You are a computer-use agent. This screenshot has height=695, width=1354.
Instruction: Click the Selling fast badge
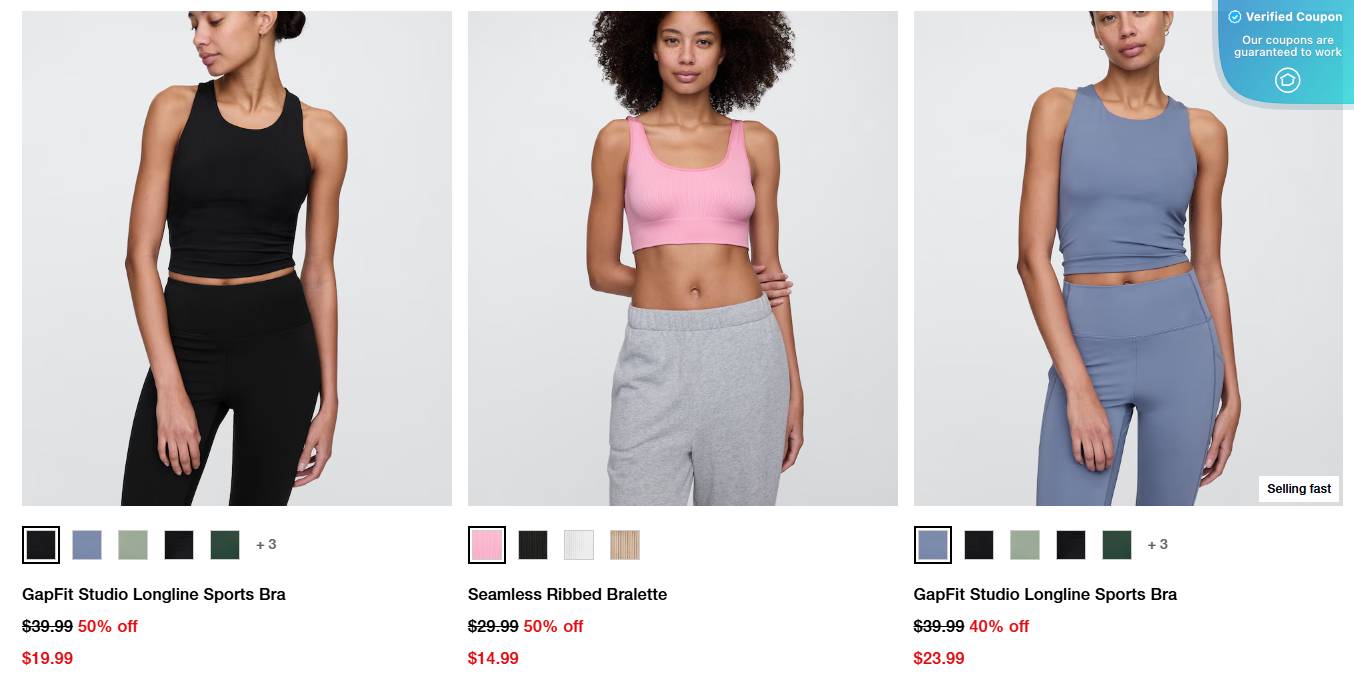pos(1299,489)
